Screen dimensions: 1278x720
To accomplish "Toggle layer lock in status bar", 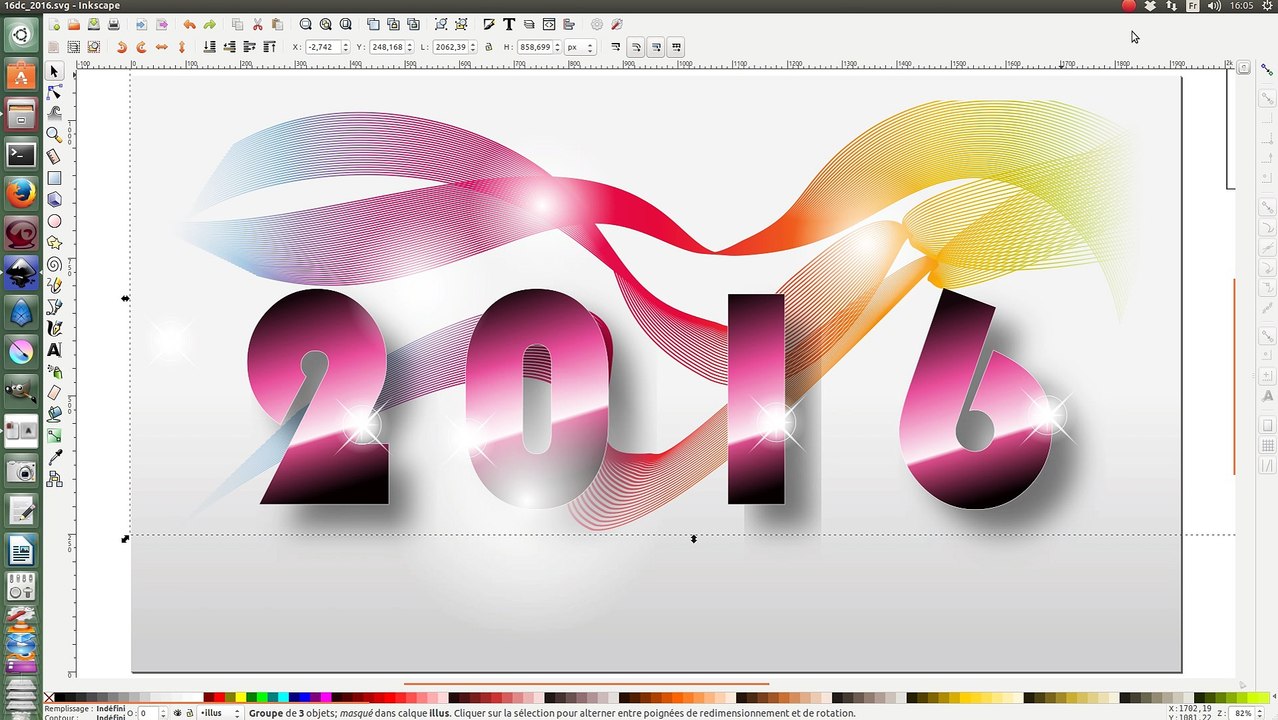I will tap(189, 713).
